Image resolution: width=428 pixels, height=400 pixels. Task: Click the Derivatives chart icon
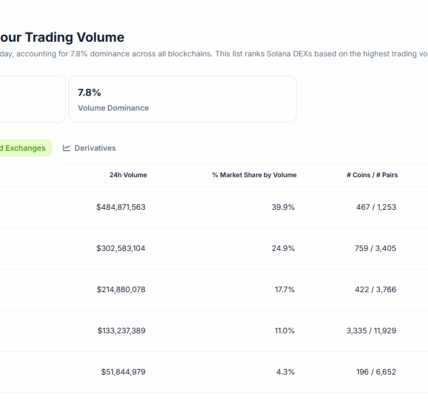click(x=66, y=148)
